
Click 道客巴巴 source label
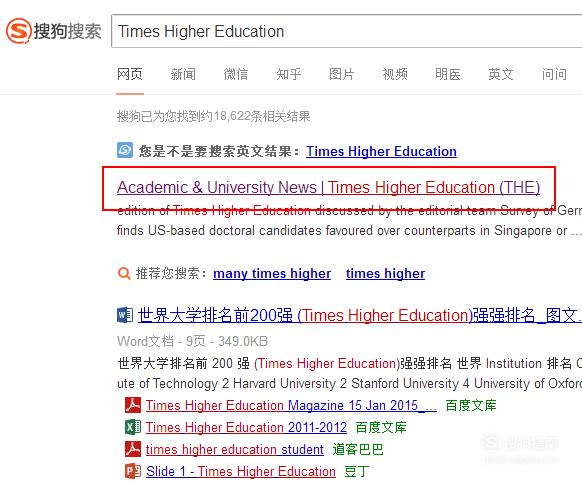pyautogui.click(x=357, y=450)
